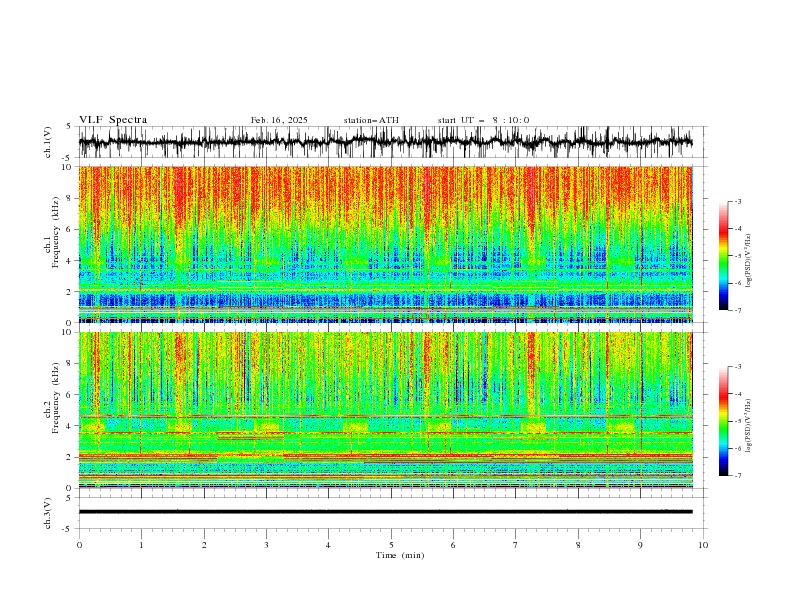Click the 'station=ATH' label
This screenshot has width=792, height=612.
pyautogui.click(x=371, y=120)
